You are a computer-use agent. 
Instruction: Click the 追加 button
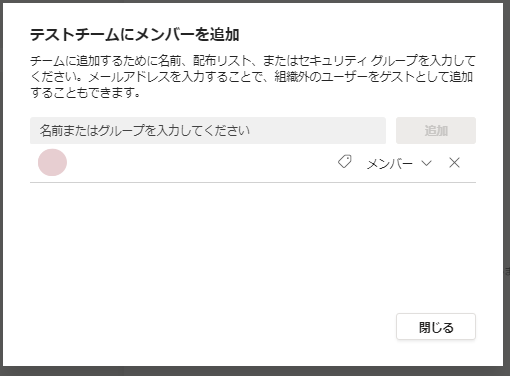tap(436, 130)
